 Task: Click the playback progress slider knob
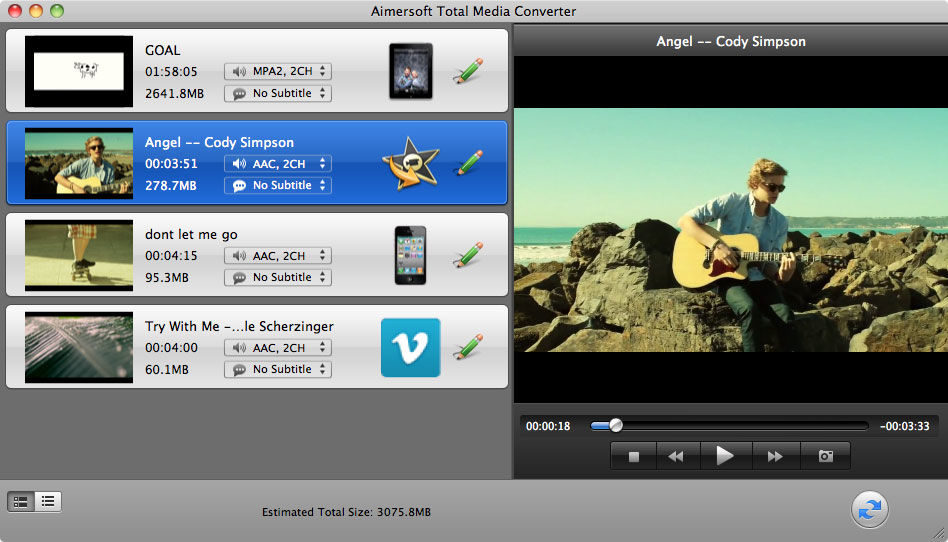[615, 425]
